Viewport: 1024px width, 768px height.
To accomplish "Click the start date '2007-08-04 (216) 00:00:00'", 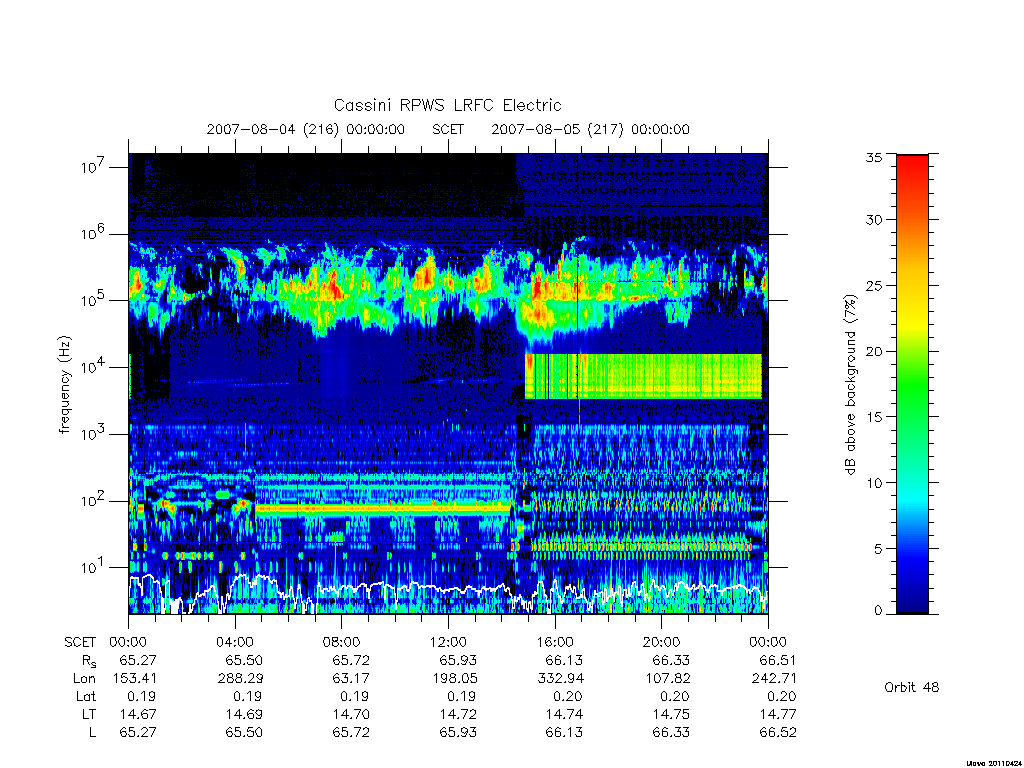I will [306, 129].
